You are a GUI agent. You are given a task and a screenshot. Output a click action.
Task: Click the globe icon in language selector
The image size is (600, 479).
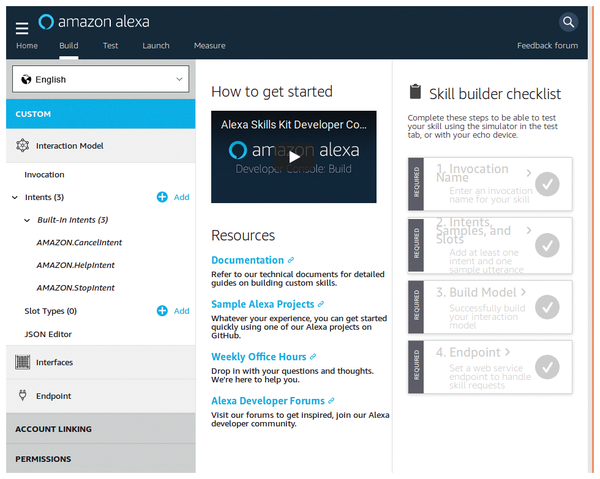[26, 79]
